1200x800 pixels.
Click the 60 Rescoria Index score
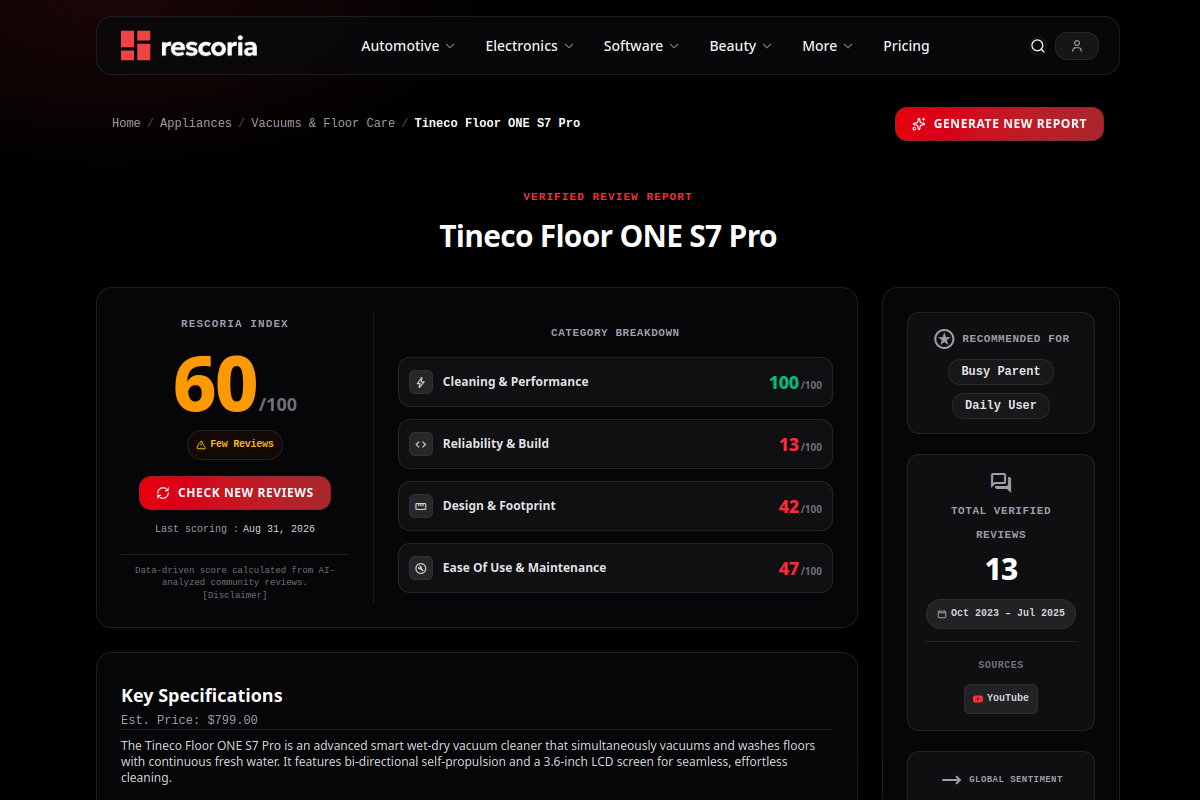[x=215, y=385]
